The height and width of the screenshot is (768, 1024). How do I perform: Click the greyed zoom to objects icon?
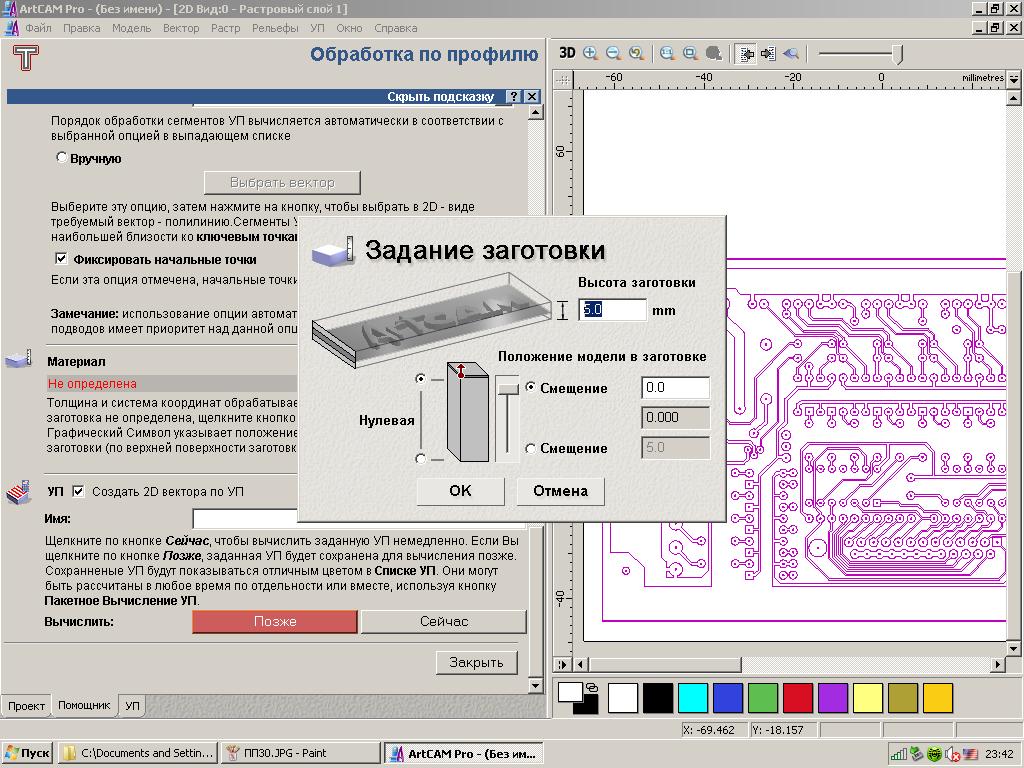[x=714, y=54]
